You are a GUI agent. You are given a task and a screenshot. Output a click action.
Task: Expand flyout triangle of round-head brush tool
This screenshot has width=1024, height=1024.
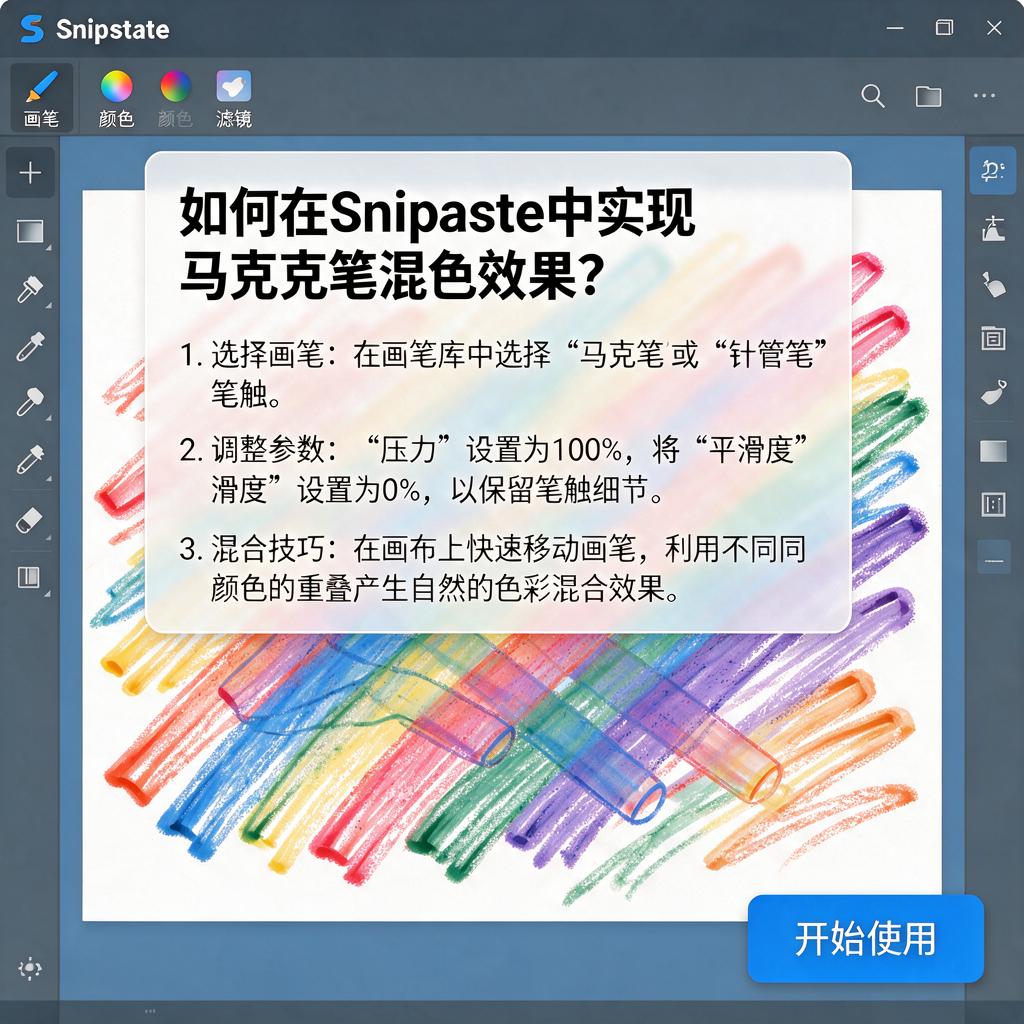(x=48, y=418)
